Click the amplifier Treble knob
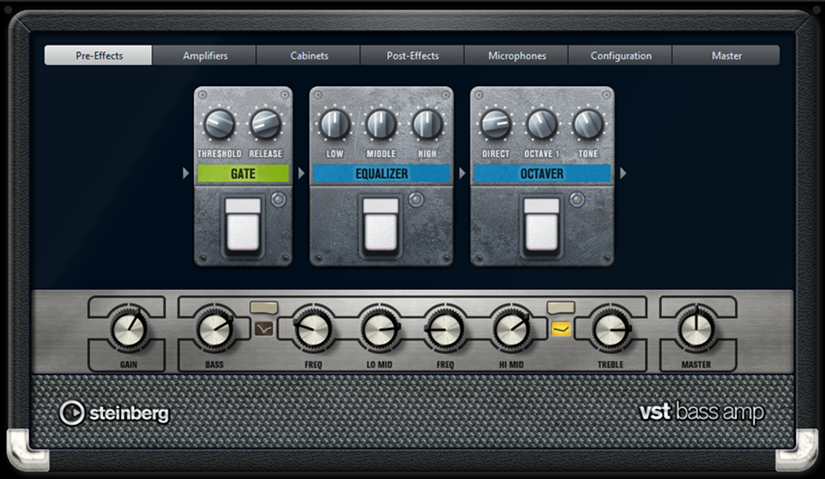 click(x=610, y=330)
